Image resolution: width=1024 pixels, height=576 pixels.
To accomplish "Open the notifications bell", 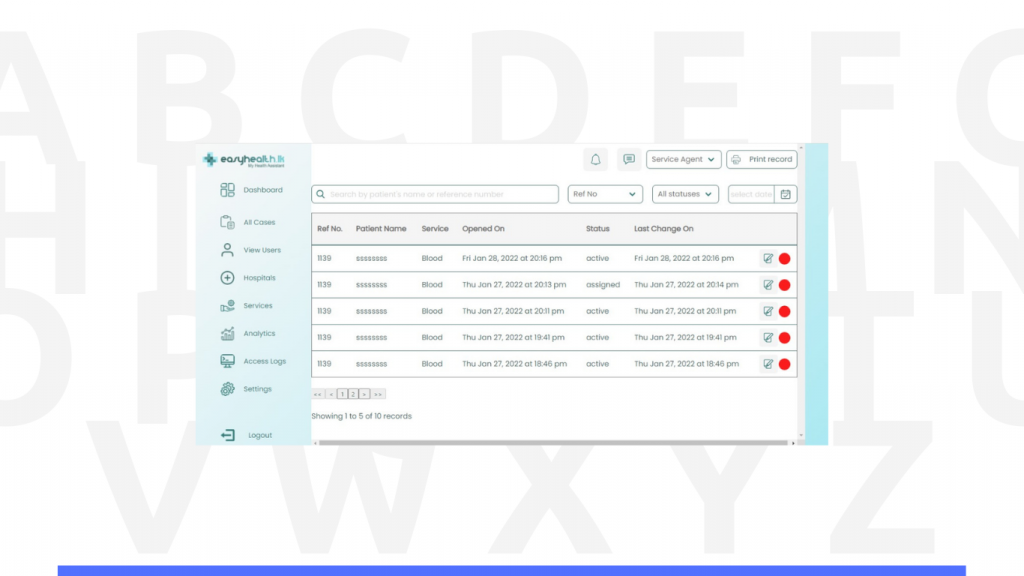I will [596, 159].
